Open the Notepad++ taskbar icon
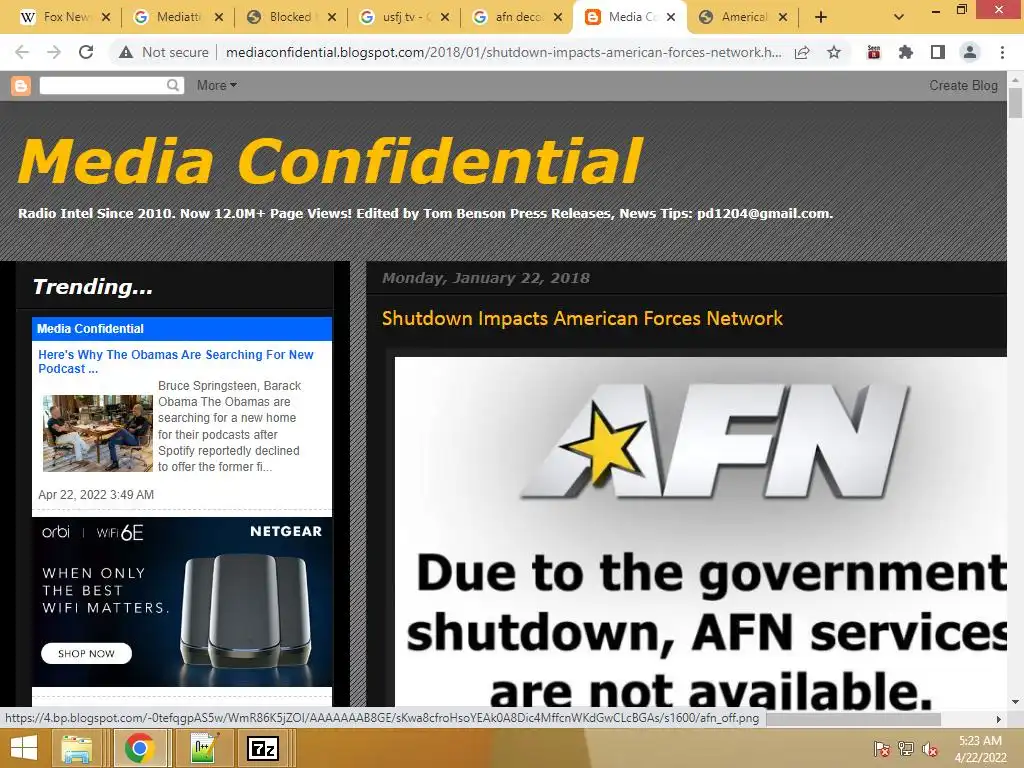The height and width of the screenshot is (768, 1024). click(x=204, y=748)
